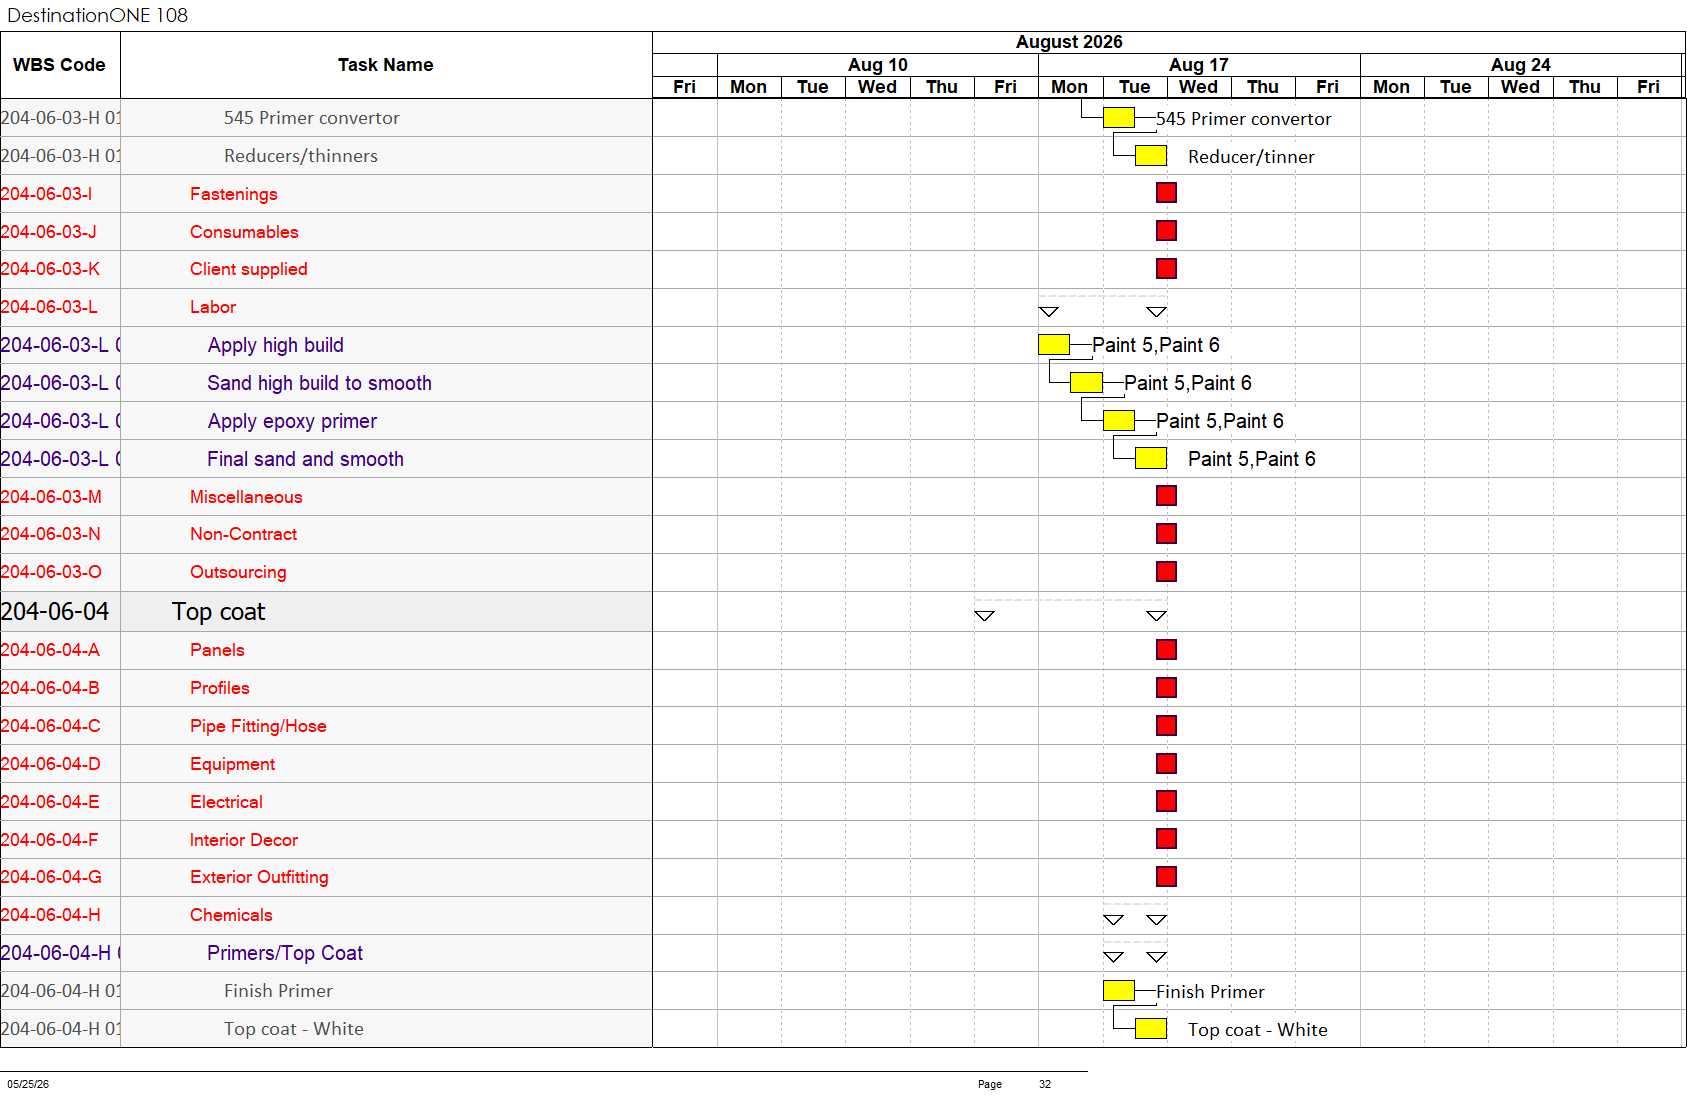Click the yellow bar in the Top coat - White row
The image size is (1687, 1097).
click(x=1151, y=1029)
